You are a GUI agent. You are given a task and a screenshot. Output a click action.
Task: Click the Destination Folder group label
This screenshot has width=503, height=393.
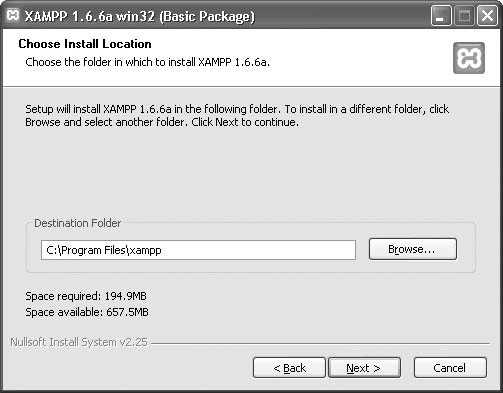coord(77,223)
